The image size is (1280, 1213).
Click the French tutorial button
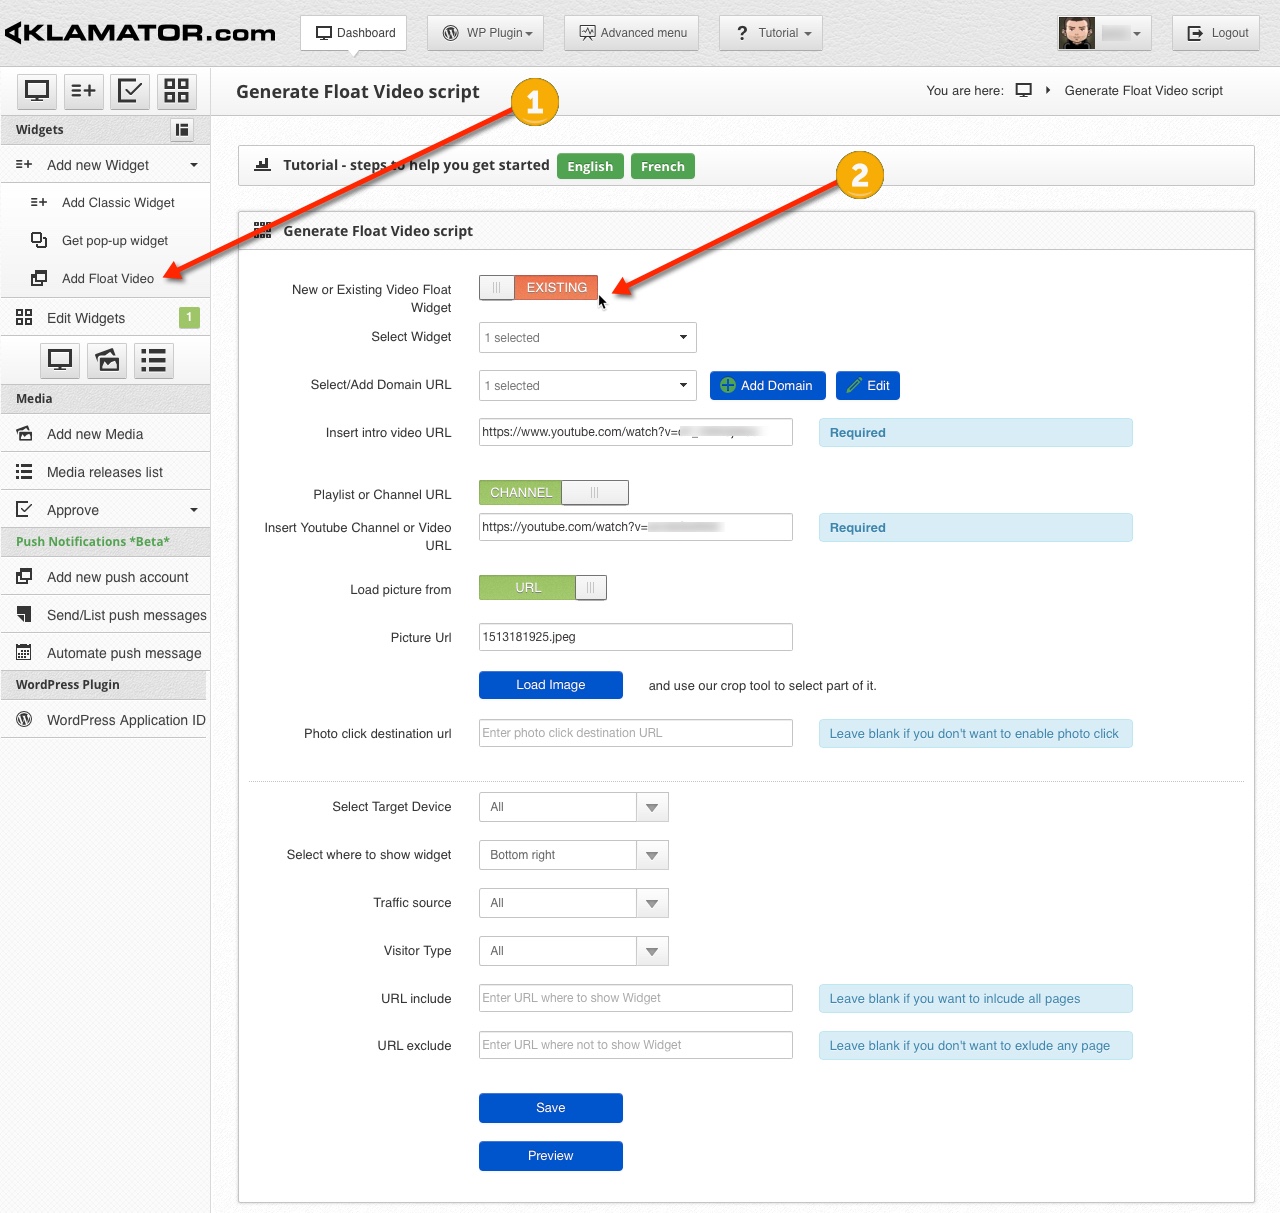click(663, 166)
